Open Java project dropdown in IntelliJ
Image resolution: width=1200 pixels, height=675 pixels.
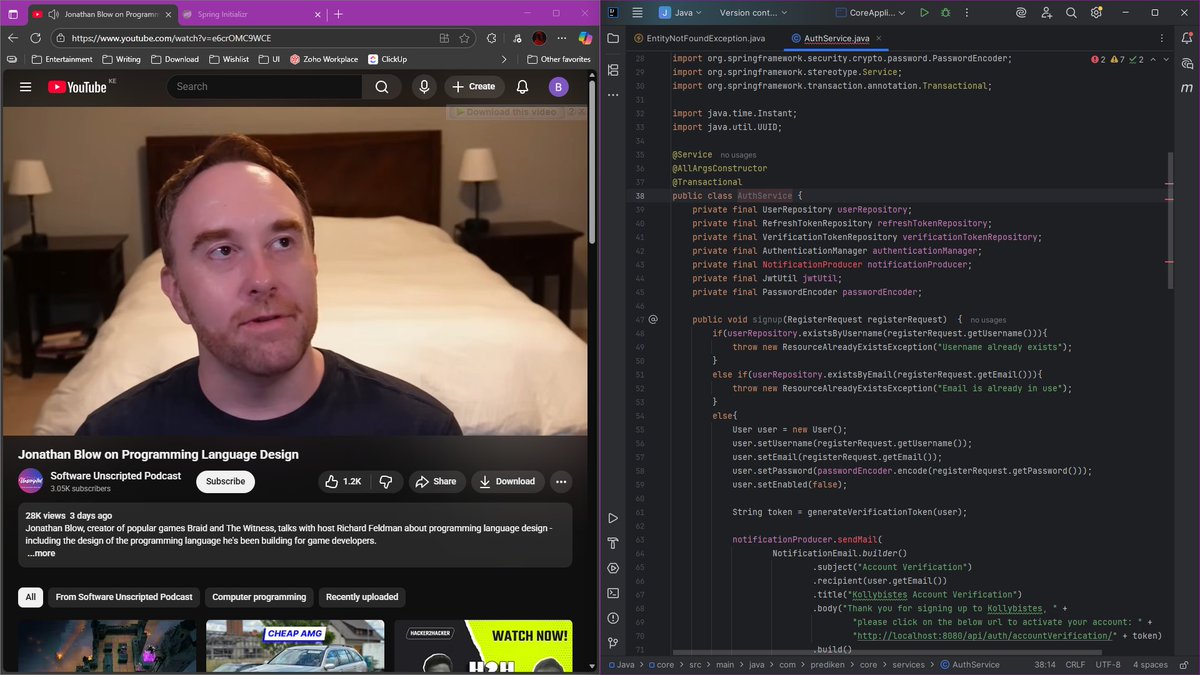681,13
